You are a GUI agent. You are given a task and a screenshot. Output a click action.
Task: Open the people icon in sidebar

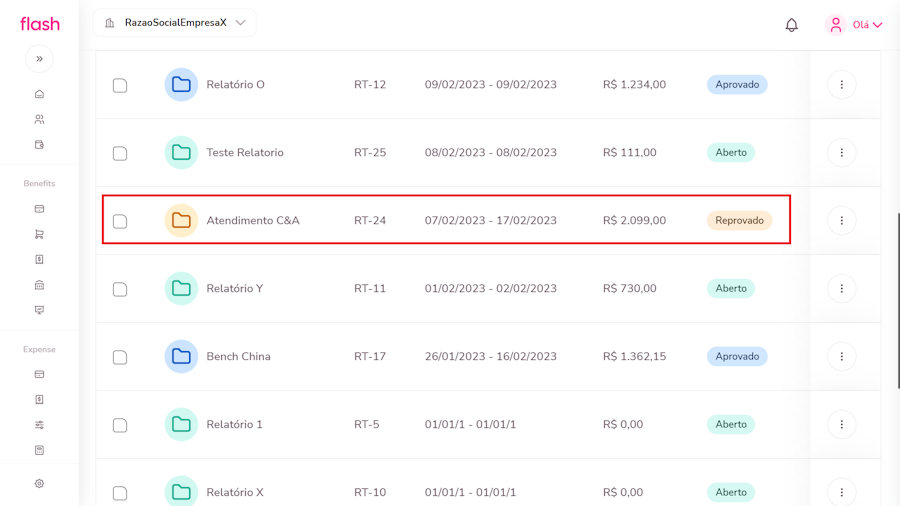coord(39,119)
